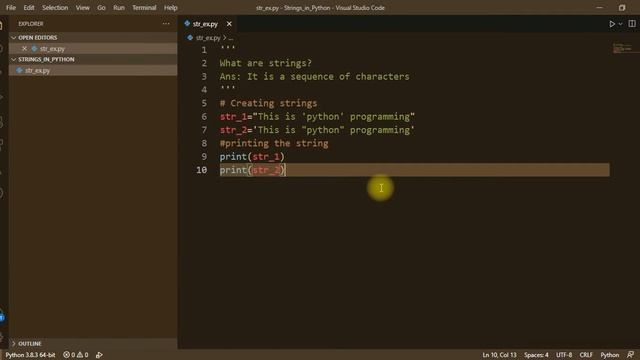Image resolution: width=640 pixels, height=360 pixels.
Task: Click the '#printing the string' comment
Action: (274, 143)
